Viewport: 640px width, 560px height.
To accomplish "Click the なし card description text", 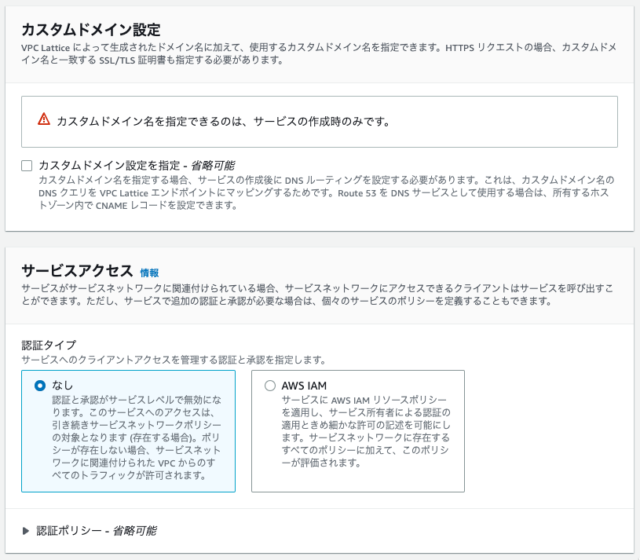I will [137, 438].
